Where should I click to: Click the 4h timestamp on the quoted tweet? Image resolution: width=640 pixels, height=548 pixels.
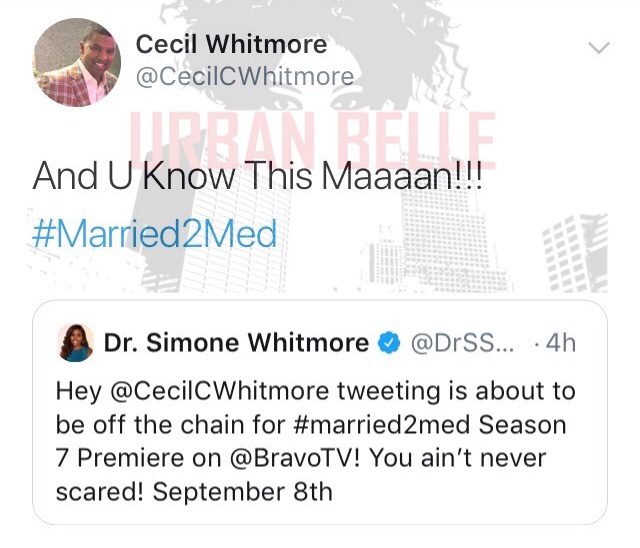(x=560, y=343)
